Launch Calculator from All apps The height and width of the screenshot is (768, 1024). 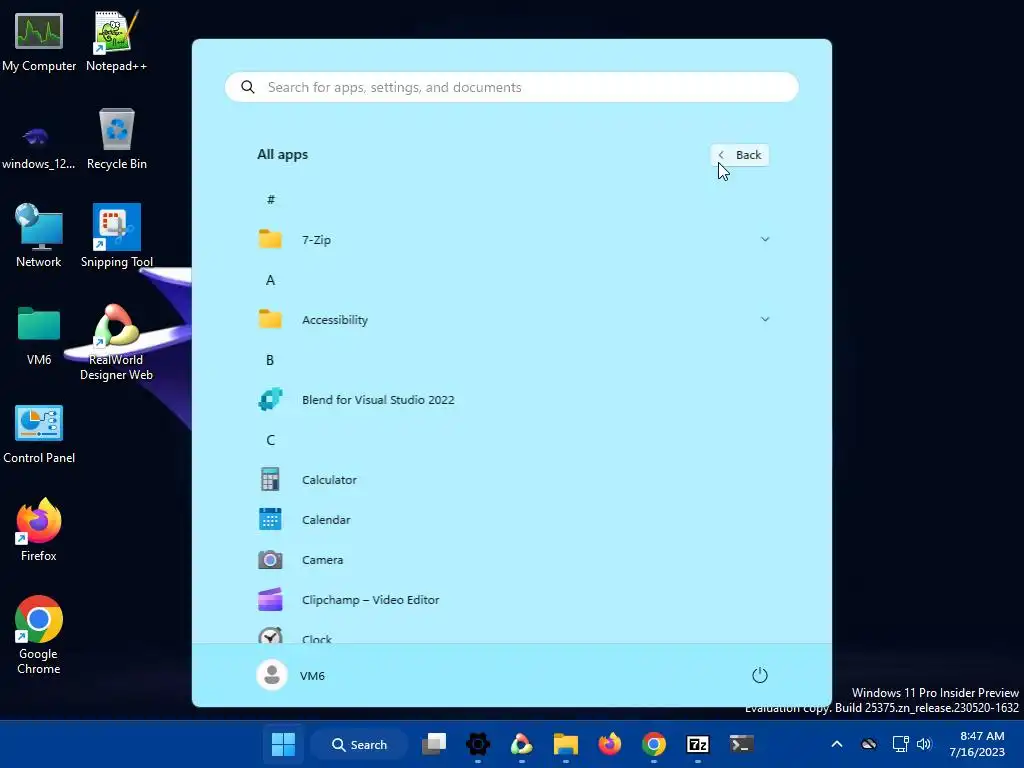(513, 480)
